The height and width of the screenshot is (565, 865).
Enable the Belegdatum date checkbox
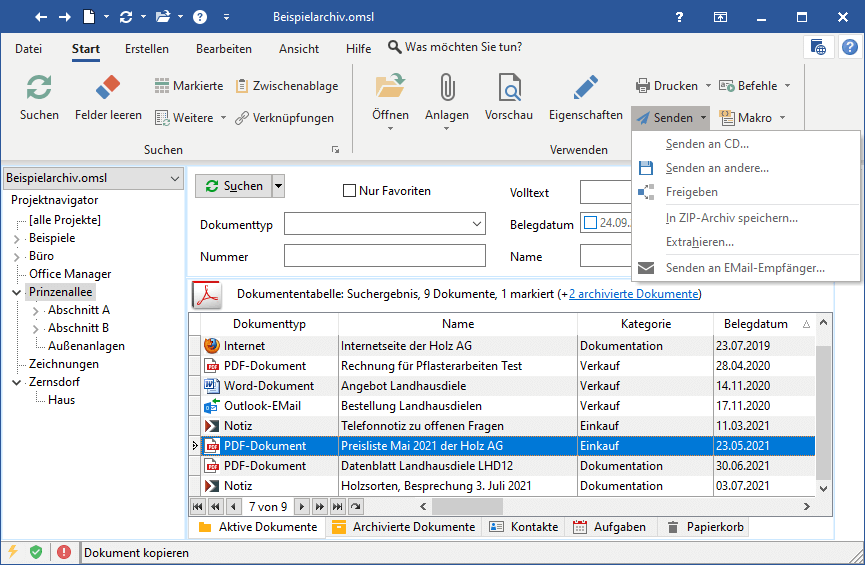click(x=590, y=224)
